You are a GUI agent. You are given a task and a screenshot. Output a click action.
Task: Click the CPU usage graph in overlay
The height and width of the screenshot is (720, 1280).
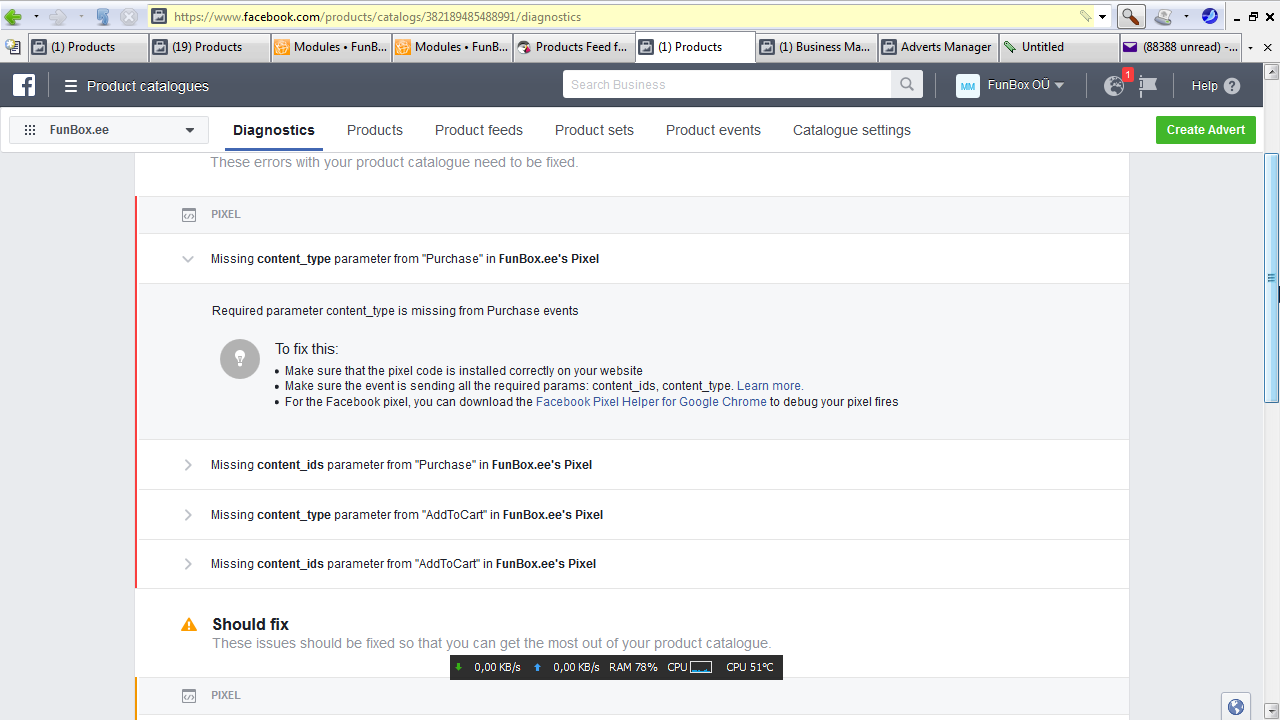pos(701,667)
